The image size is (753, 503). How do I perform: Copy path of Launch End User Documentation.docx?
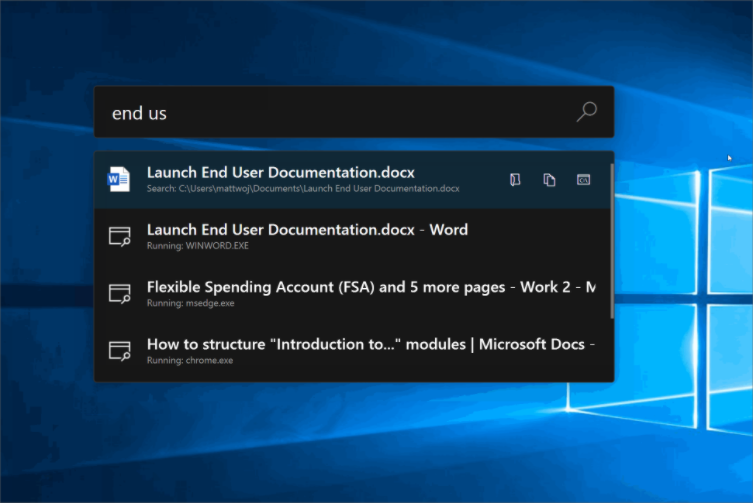click(x=549, y=180)
